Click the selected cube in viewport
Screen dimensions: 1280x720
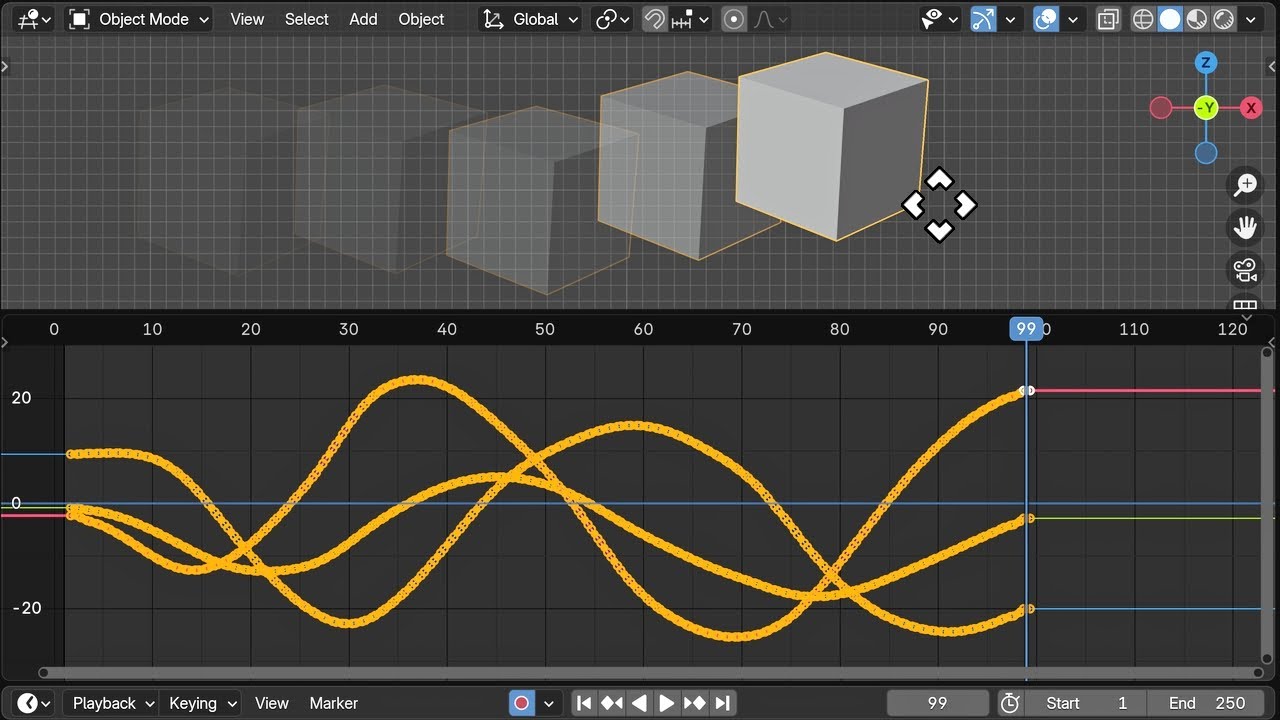(x=832, y=145)
